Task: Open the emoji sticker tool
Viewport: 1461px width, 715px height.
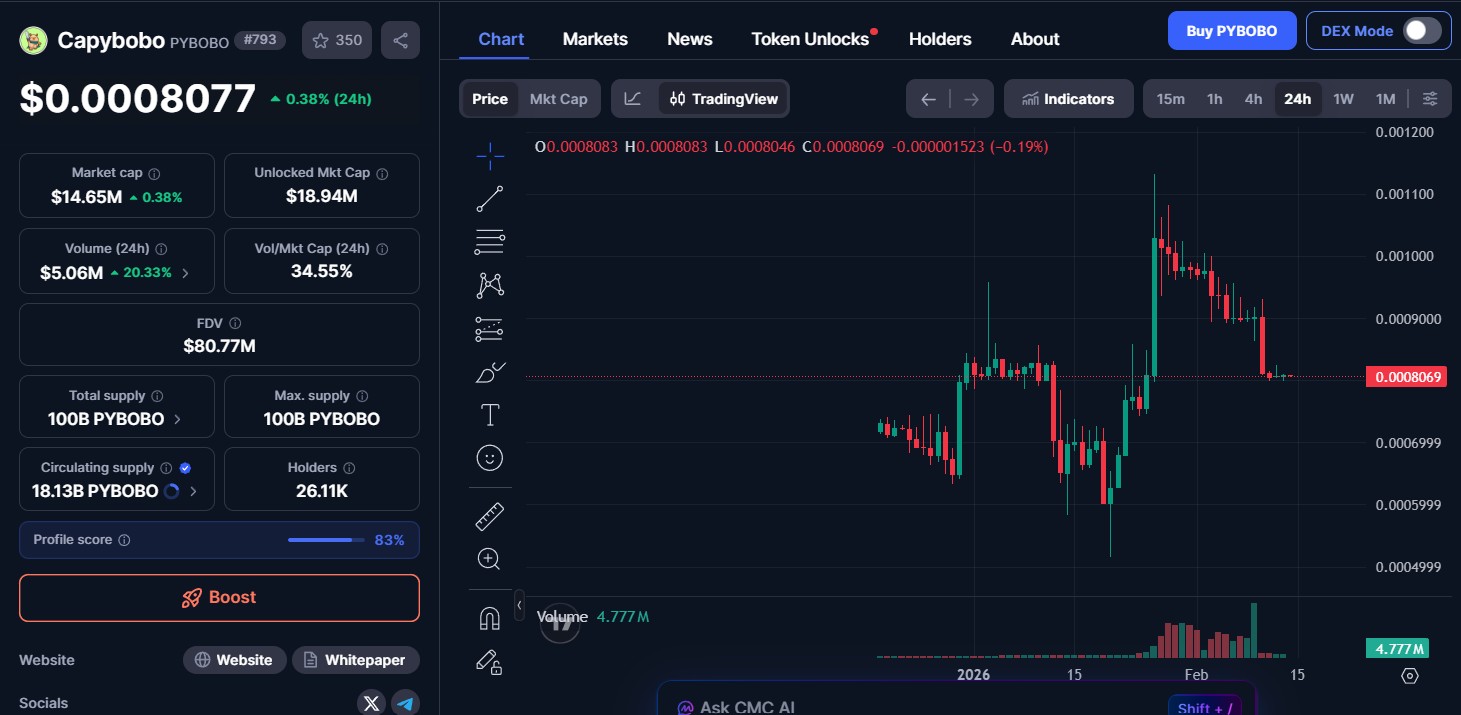Action: (x=490, y=458)
